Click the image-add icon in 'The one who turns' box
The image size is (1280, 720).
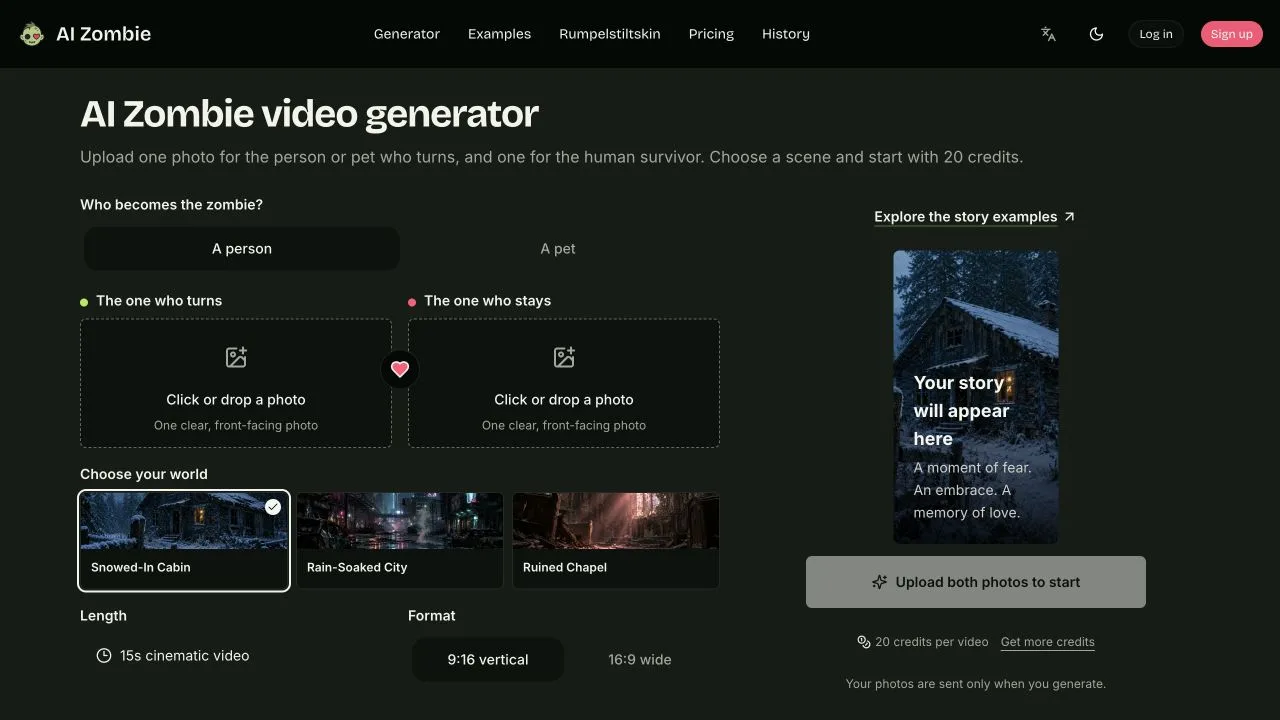[236, 357]
